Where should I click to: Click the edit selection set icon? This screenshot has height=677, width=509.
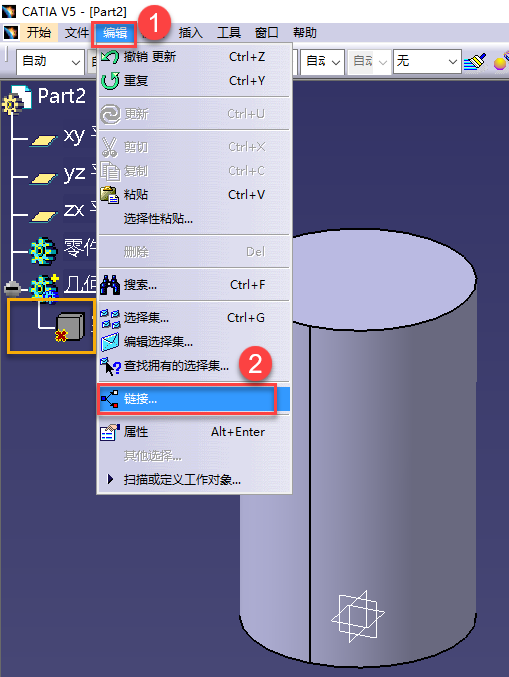click(110, 342)
